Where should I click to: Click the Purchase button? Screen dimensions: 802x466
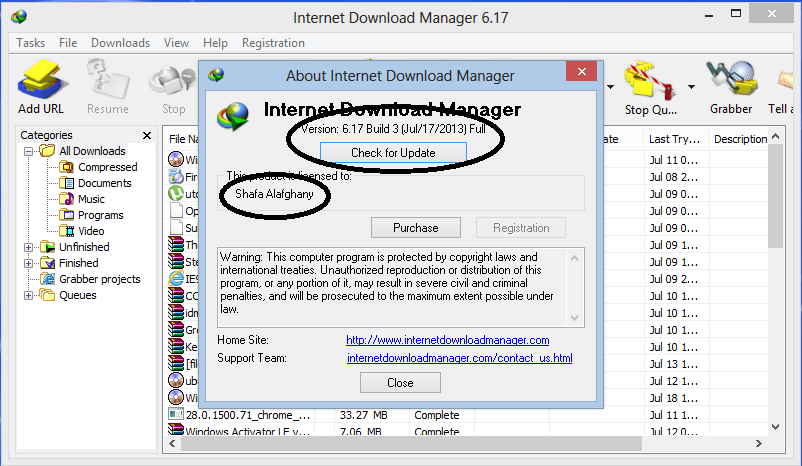(416, 228)
